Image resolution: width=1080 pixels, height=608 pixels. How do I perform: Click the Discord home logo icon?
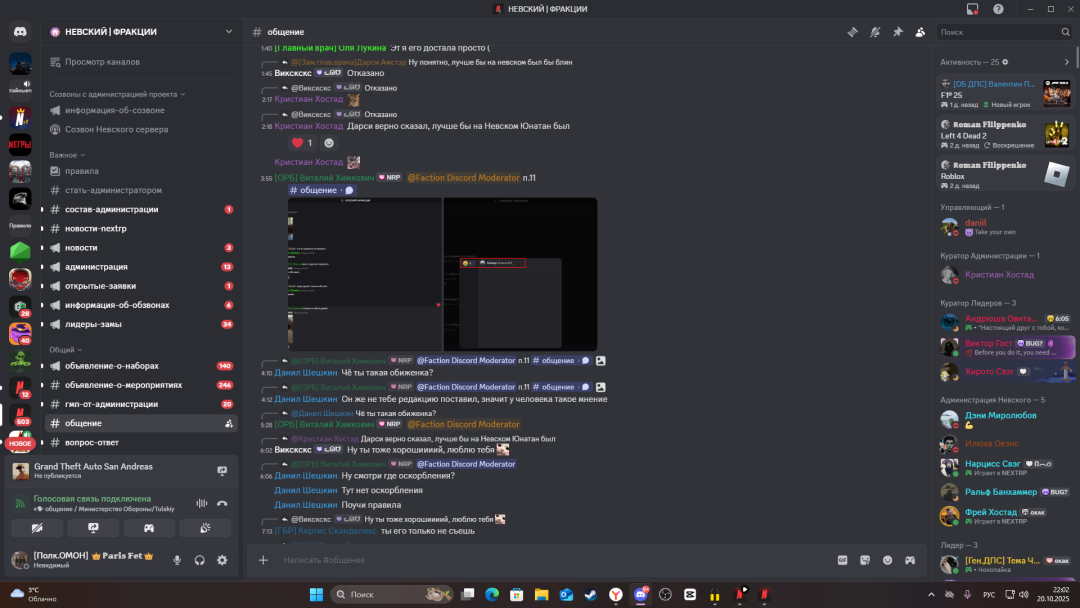pyautogui.click(x=20, y=32)
